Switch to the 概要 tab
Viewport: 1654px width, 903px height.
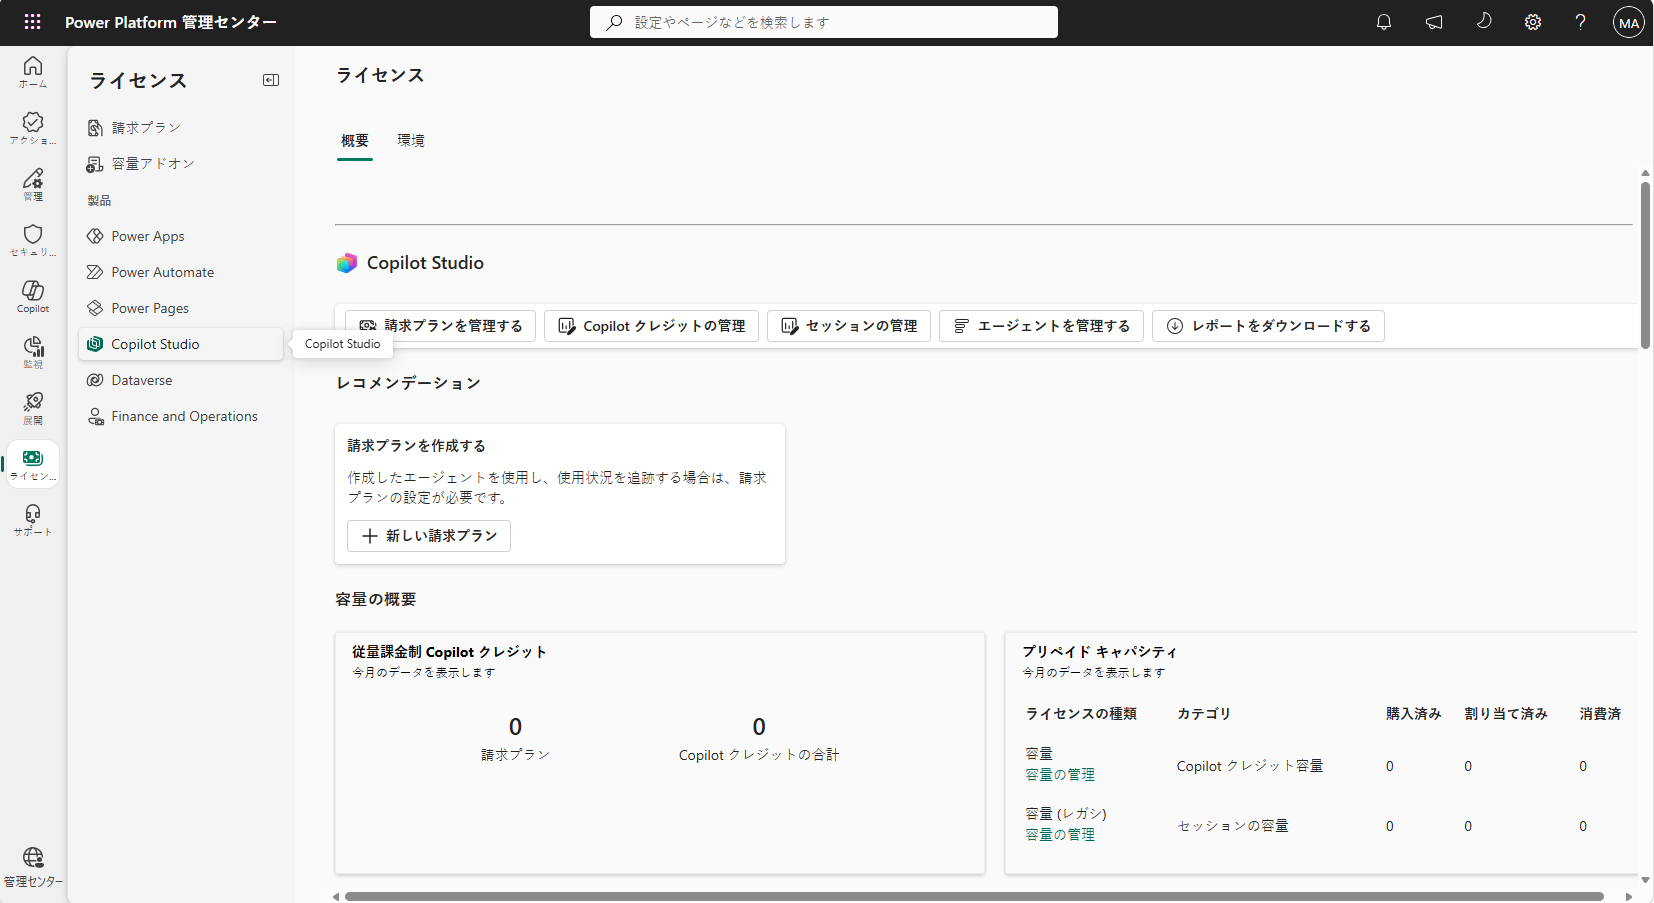coord(355,141)
